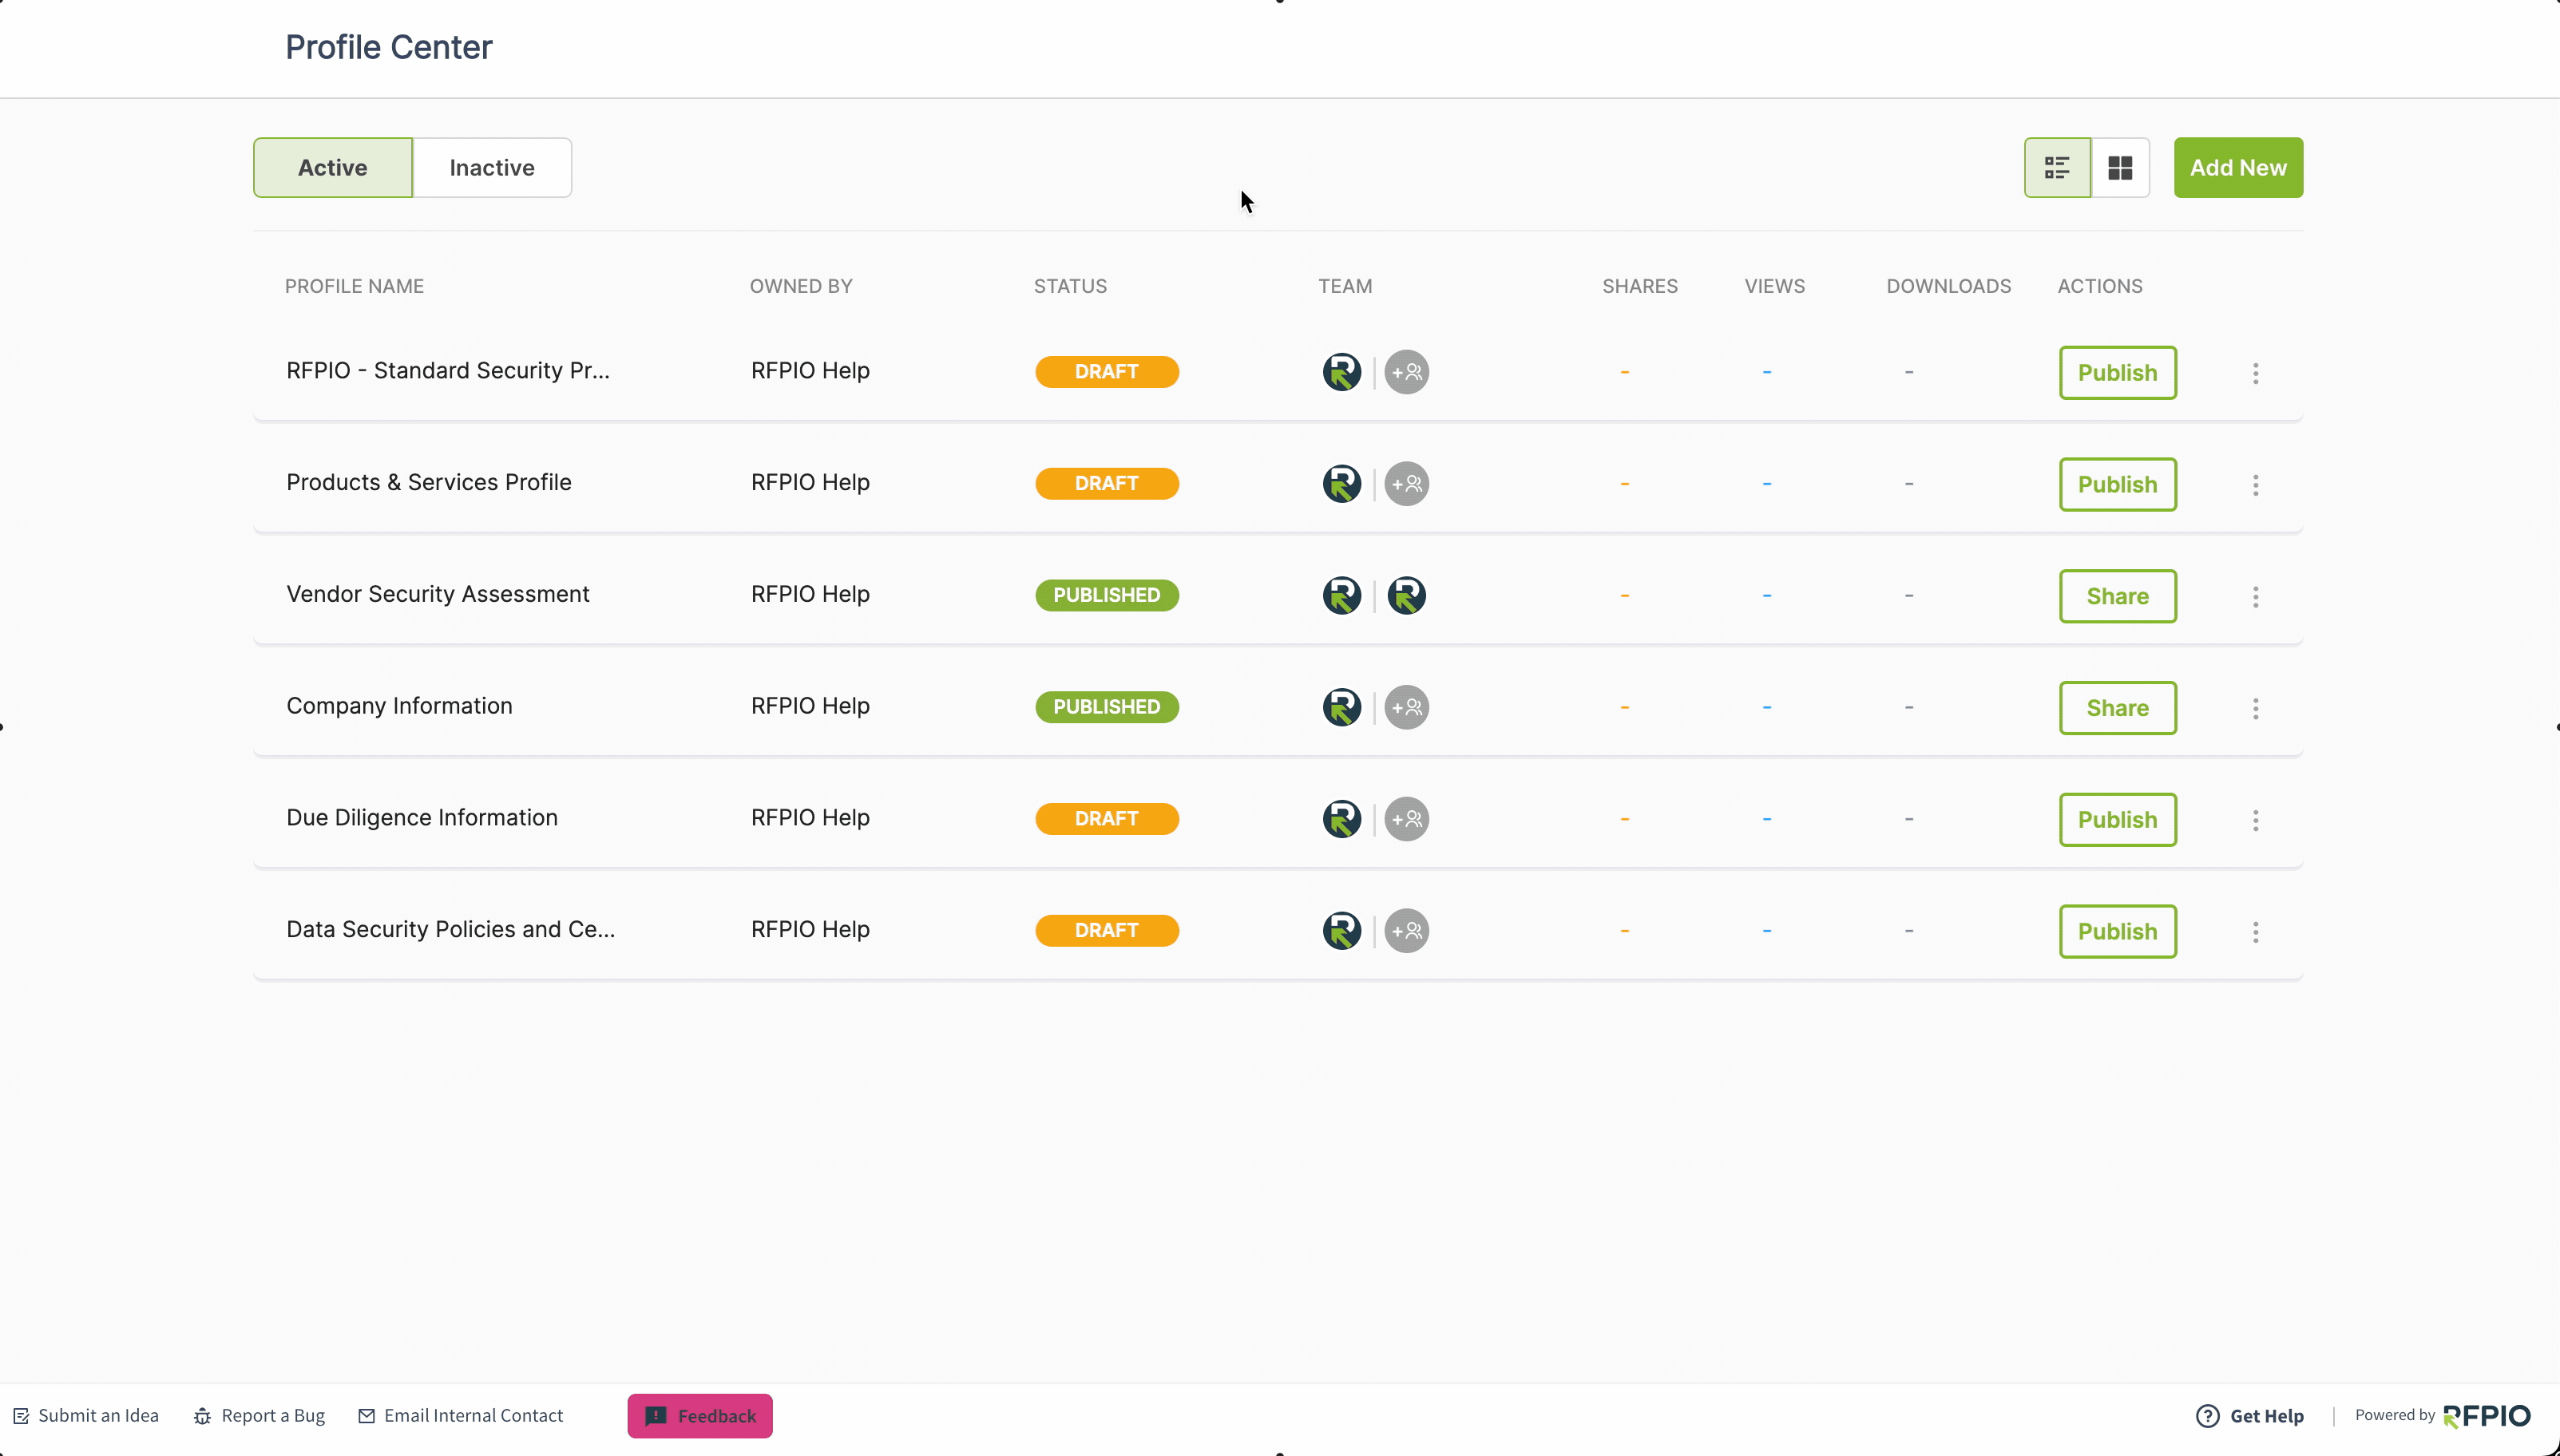Click owner avatar in Data Security Policies row
This screenshot has width=2560, height=1456.
pos(1342,931)
